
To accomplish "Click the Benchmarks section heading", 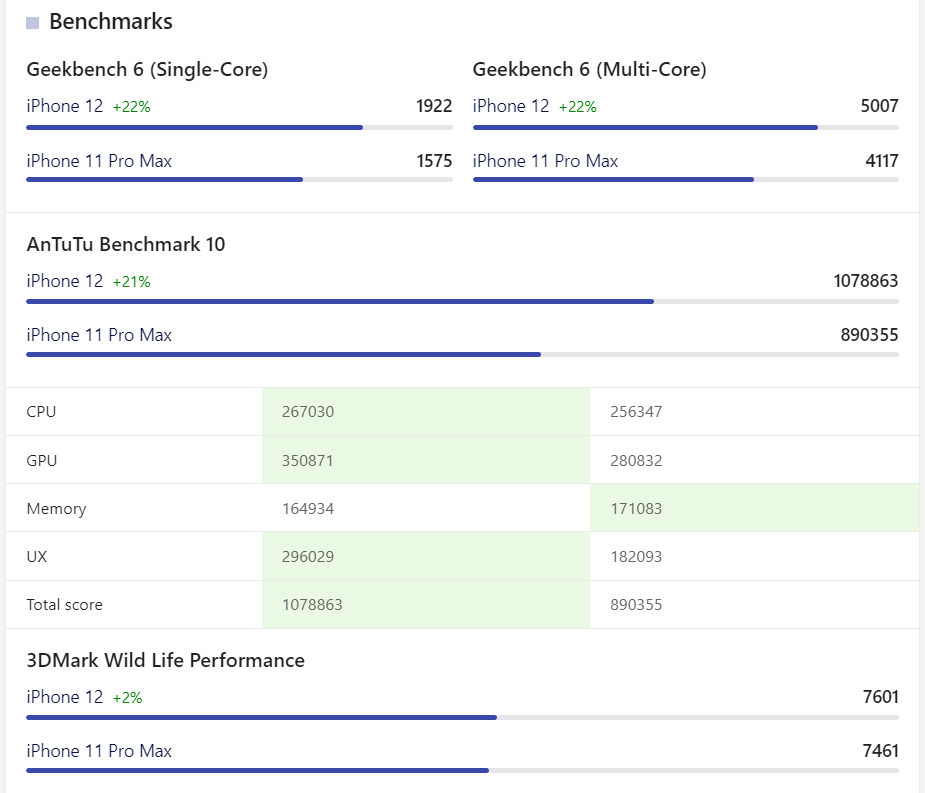I will pos(111,22).
